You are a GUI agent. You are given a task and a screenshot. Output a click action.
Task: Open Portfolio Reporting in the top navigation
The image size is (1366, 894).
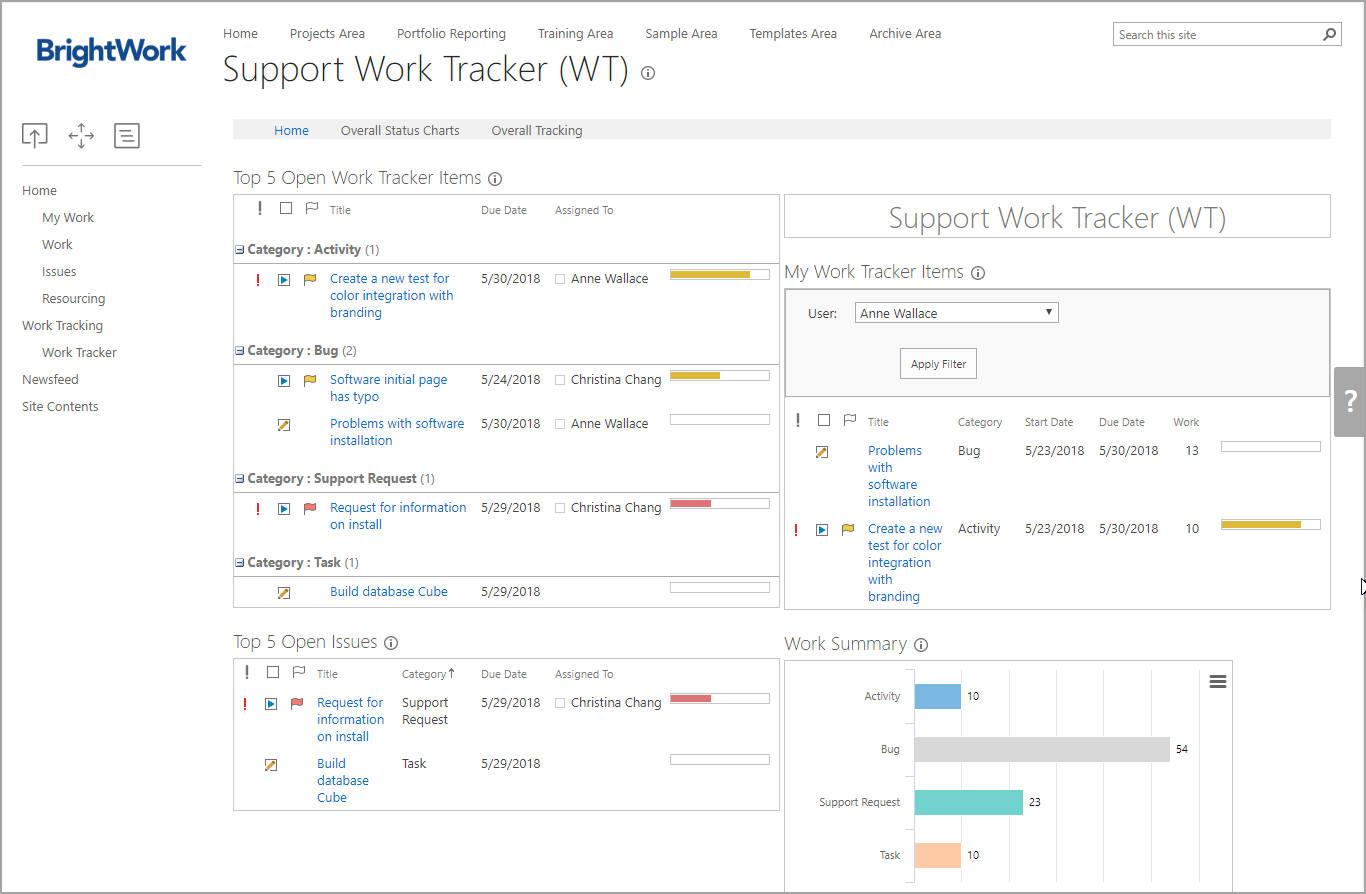[x=451, y=33]
